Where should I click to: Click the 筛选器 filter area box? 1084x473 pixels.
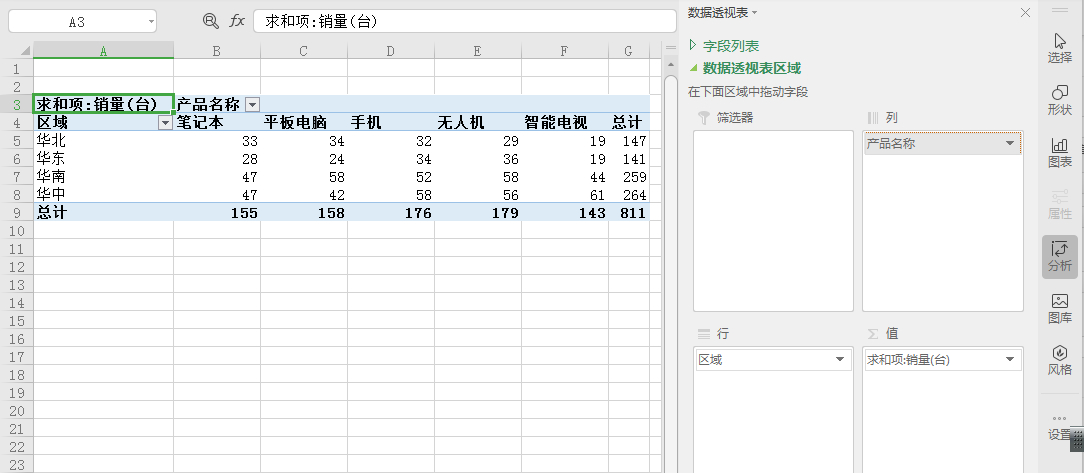click(x=774, y=221)
